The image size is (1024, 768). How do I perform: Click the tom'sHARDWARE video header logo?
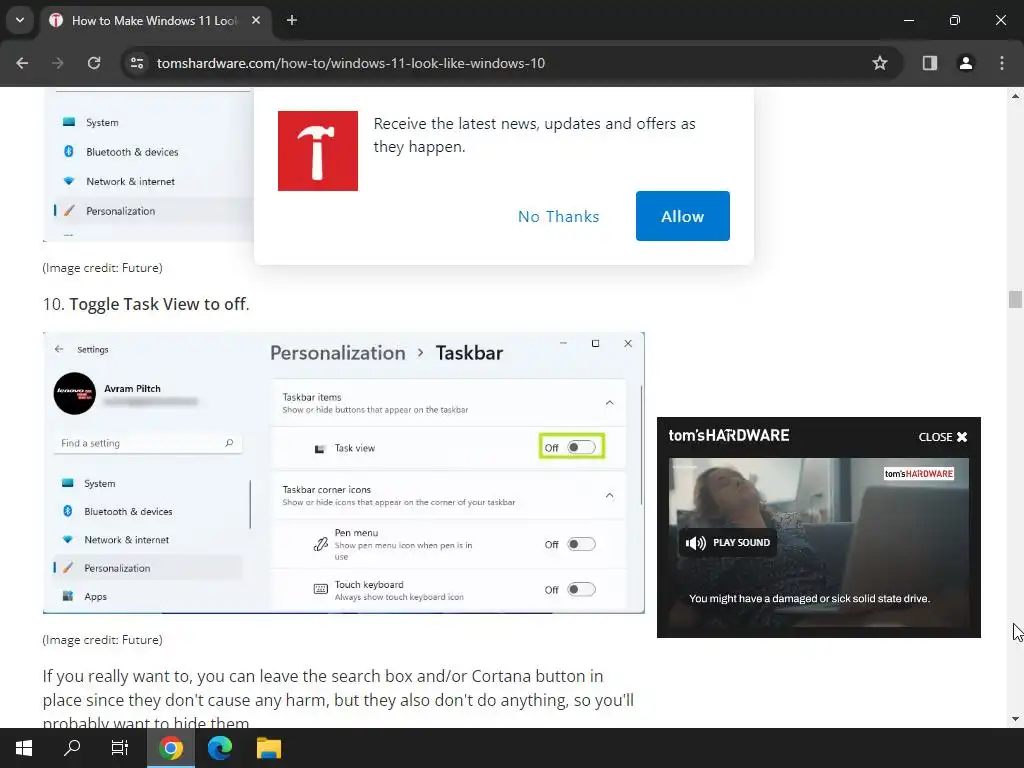[729, 436]
